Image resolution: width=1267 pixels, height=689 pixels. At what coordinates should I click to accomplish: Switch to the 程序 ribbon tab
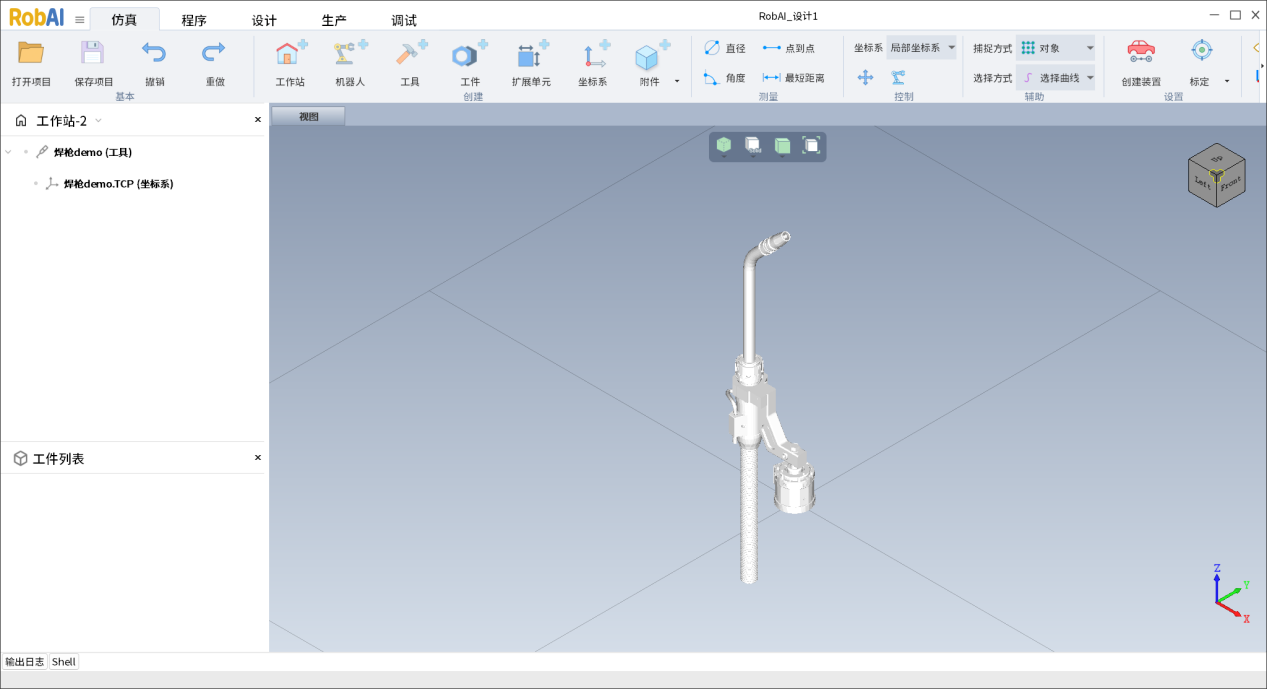pos(194,20)
